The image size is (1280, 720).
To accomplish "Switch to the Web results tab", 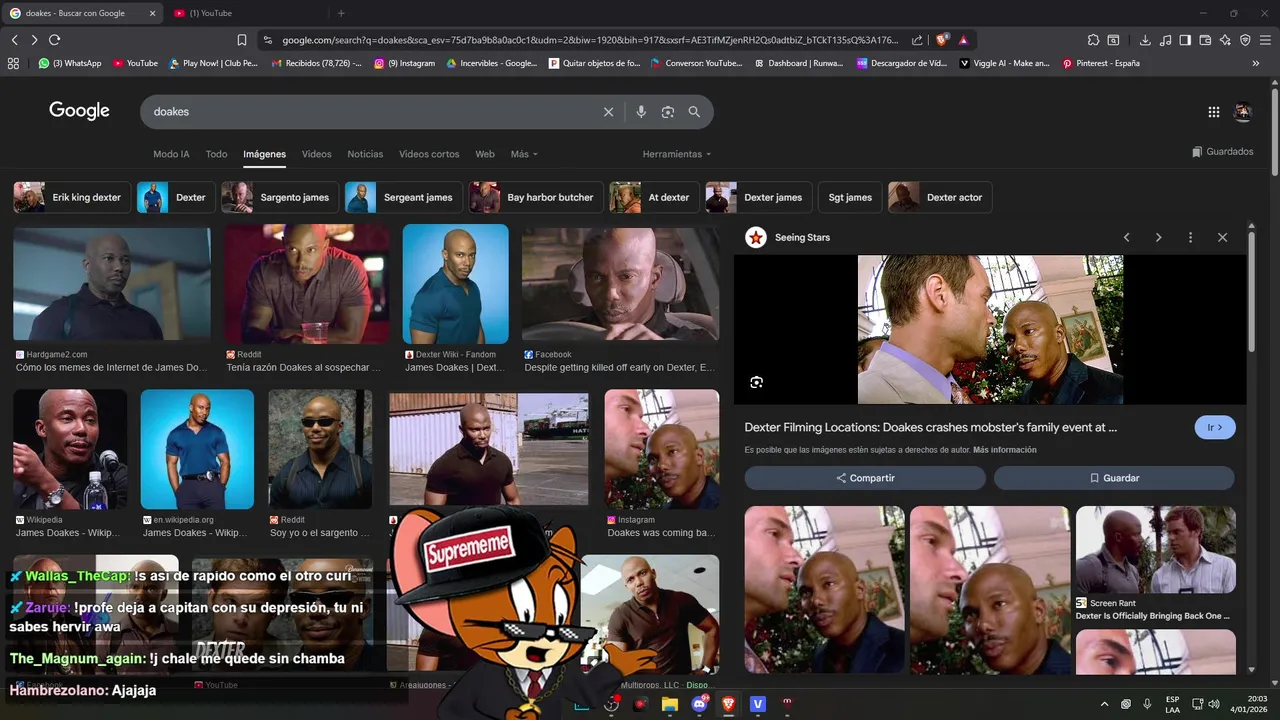I will point(485,154).
